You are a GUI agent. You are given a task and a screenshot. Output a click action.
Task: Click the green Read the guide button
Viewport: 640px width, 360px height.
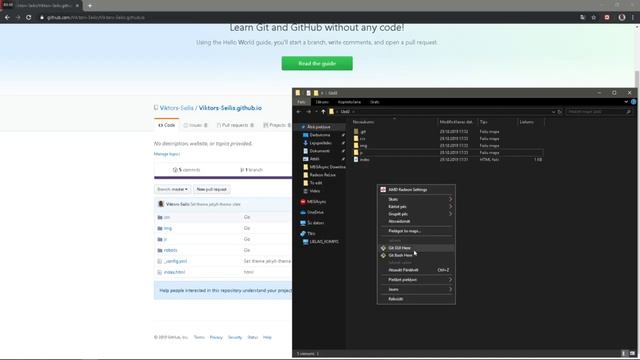coord(317,63)
